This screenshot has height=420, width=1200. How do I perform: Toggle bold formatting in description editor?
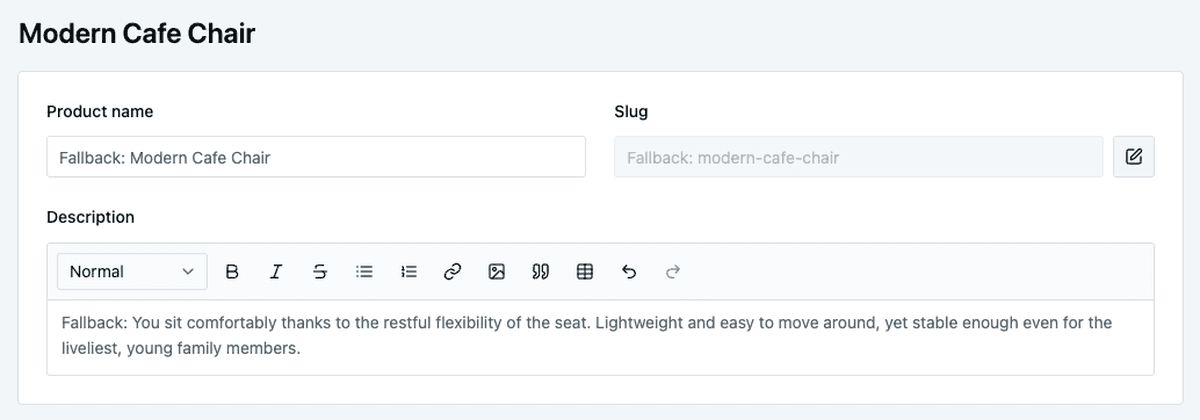pyautogui.click(x=232, y=272)
